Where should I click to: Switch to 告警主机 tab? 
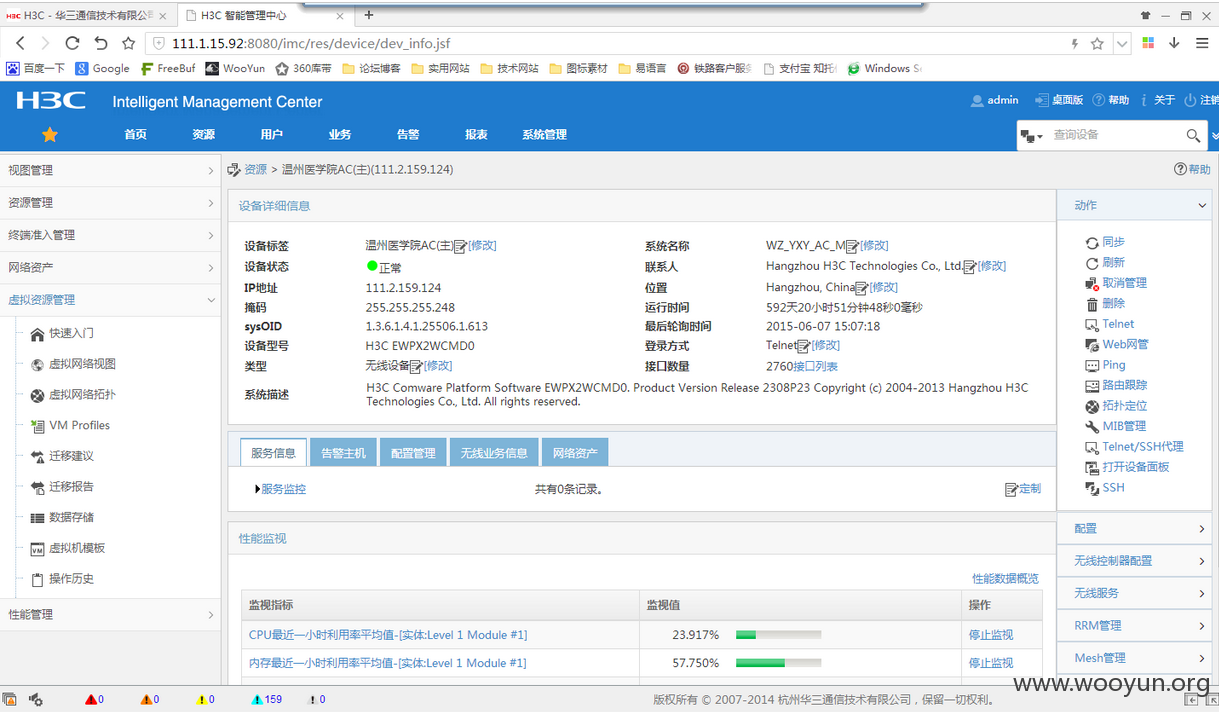(x=343, y=453)
